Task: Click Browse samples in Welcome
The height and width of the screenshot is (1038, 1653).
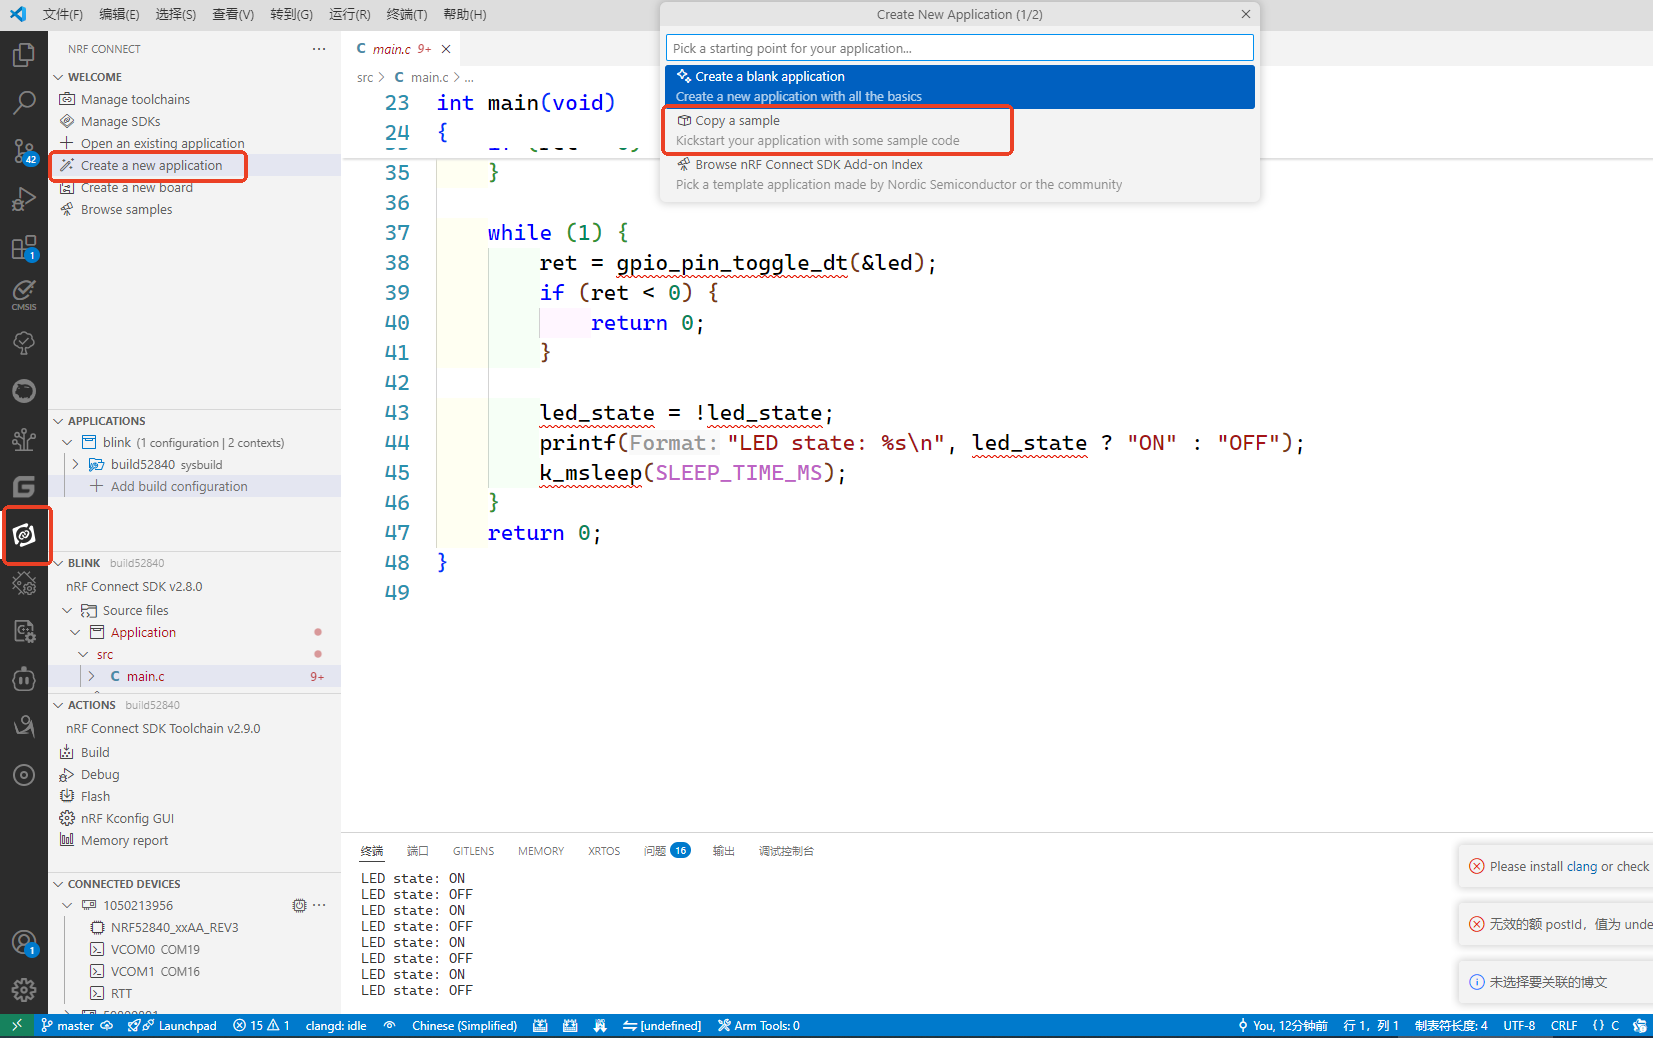Action: (126, 210)
